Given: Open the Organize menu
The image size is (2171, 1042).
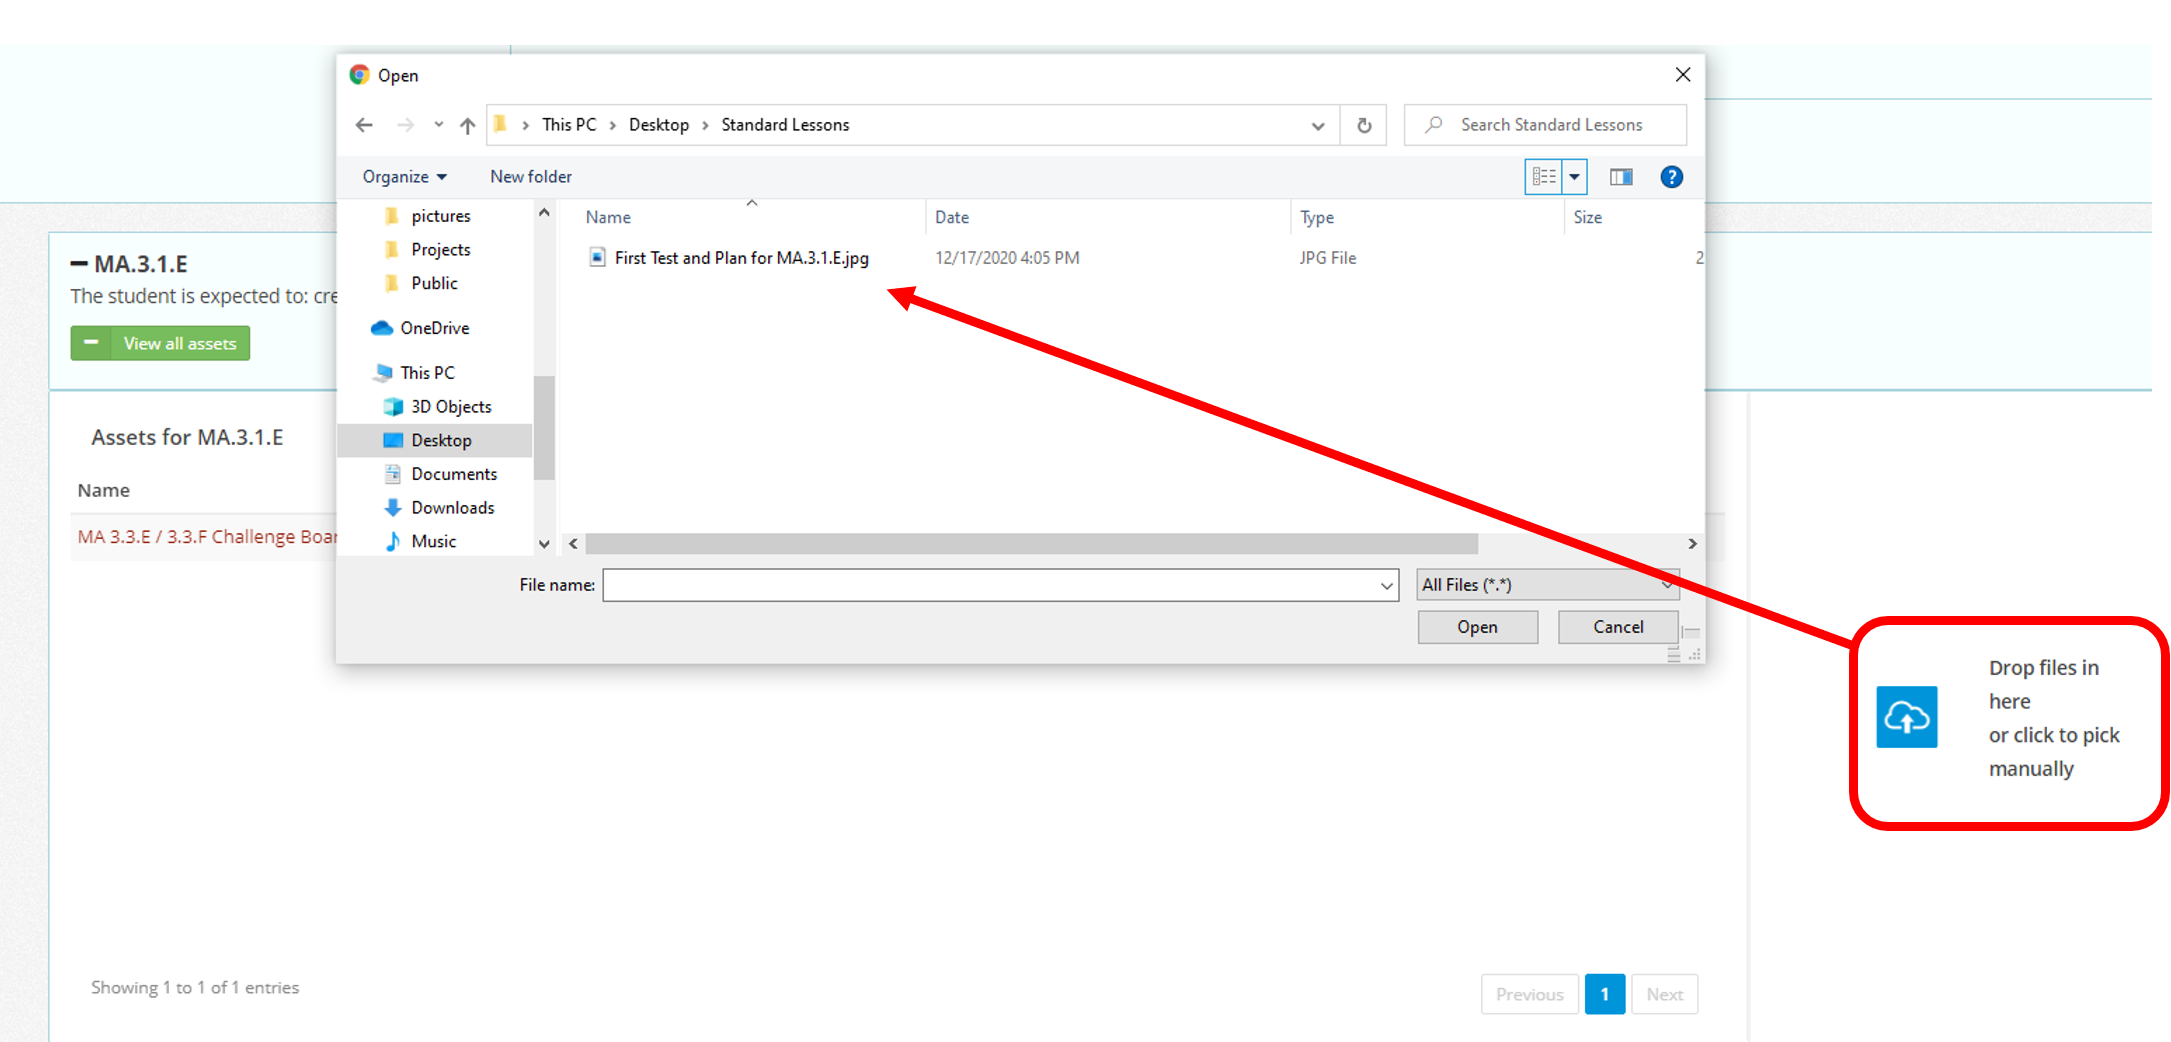Looking at the screenshot, I should click(404, 177).
